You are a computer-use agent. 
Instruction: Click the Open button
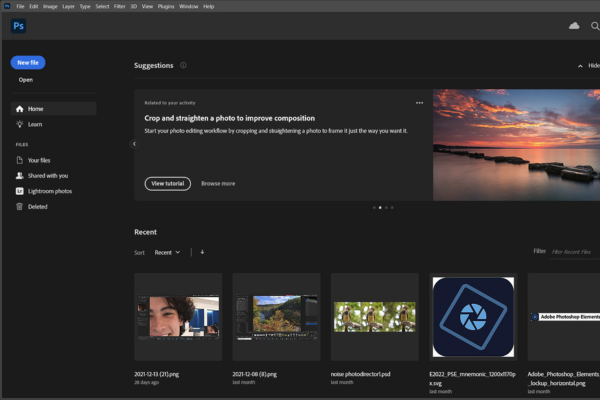pyautogui.click(x=26, y=80)
